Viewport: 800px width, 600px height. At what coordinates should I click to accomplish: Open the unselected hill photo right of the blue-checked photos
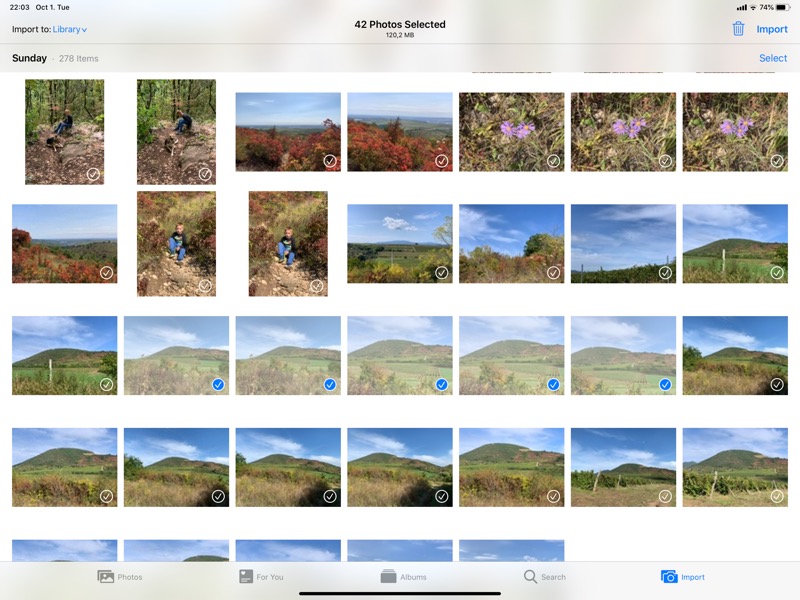(735, 355)
